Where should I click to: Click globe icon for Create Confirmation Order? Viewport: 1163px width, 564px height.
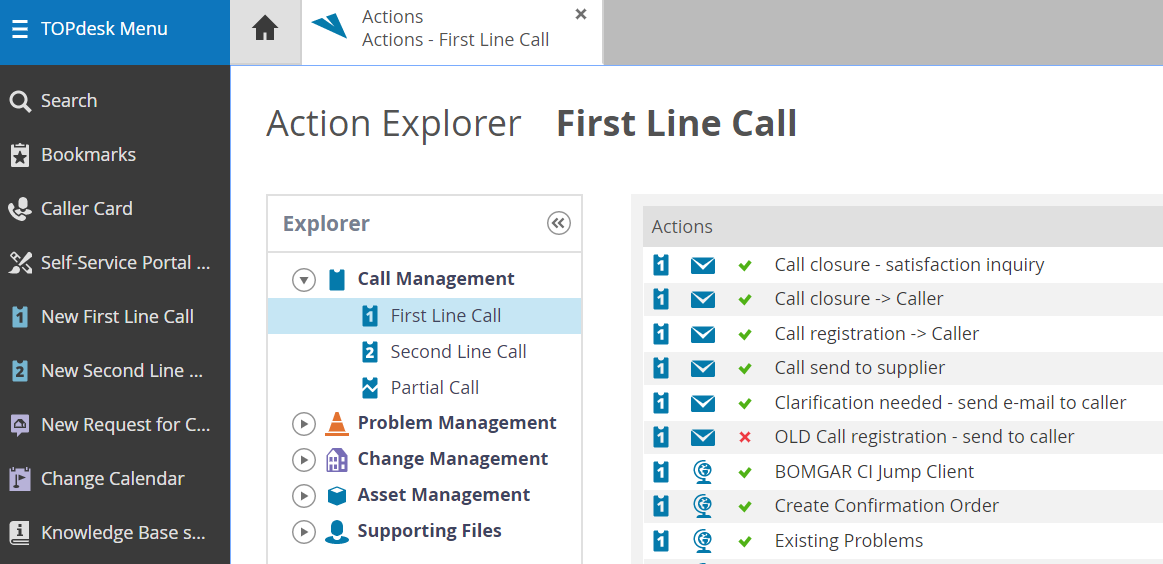(x=702, y=506)
